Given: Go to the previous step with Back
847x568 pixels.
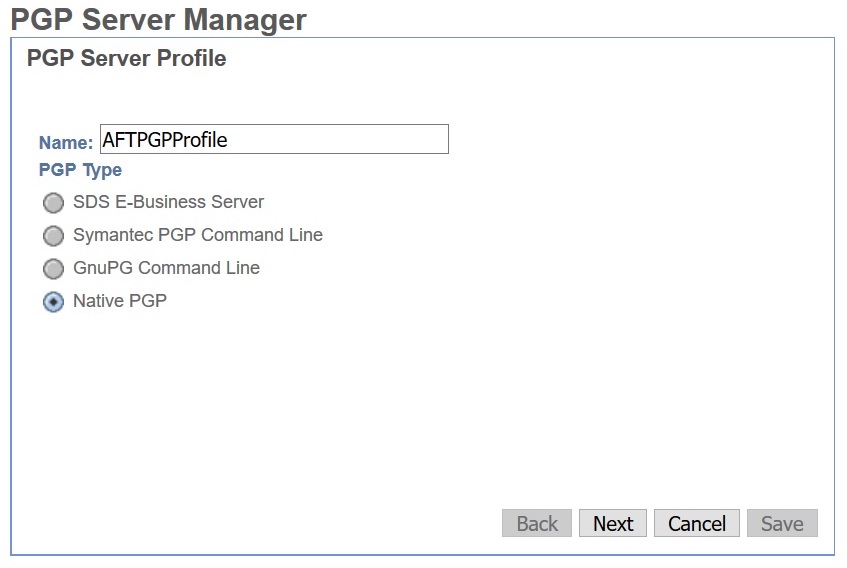Looking at the screenshot, I should coord(537,523).
